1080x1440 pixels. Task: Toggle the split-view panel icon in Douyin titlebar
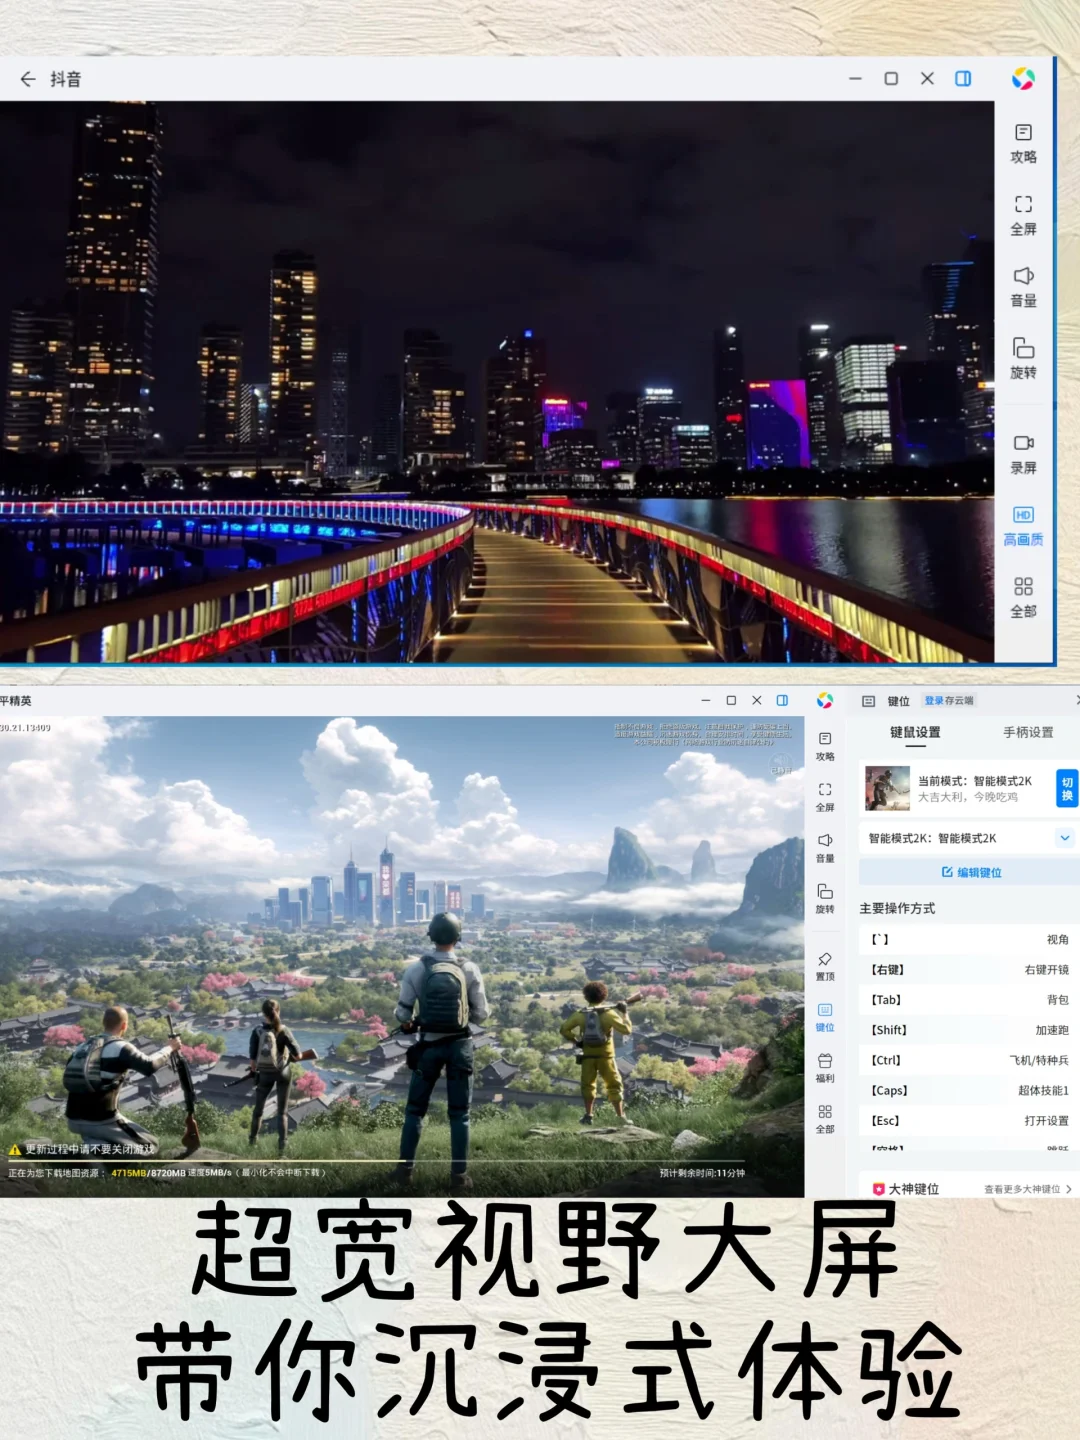pyautogui.click(x=962, y=78)
